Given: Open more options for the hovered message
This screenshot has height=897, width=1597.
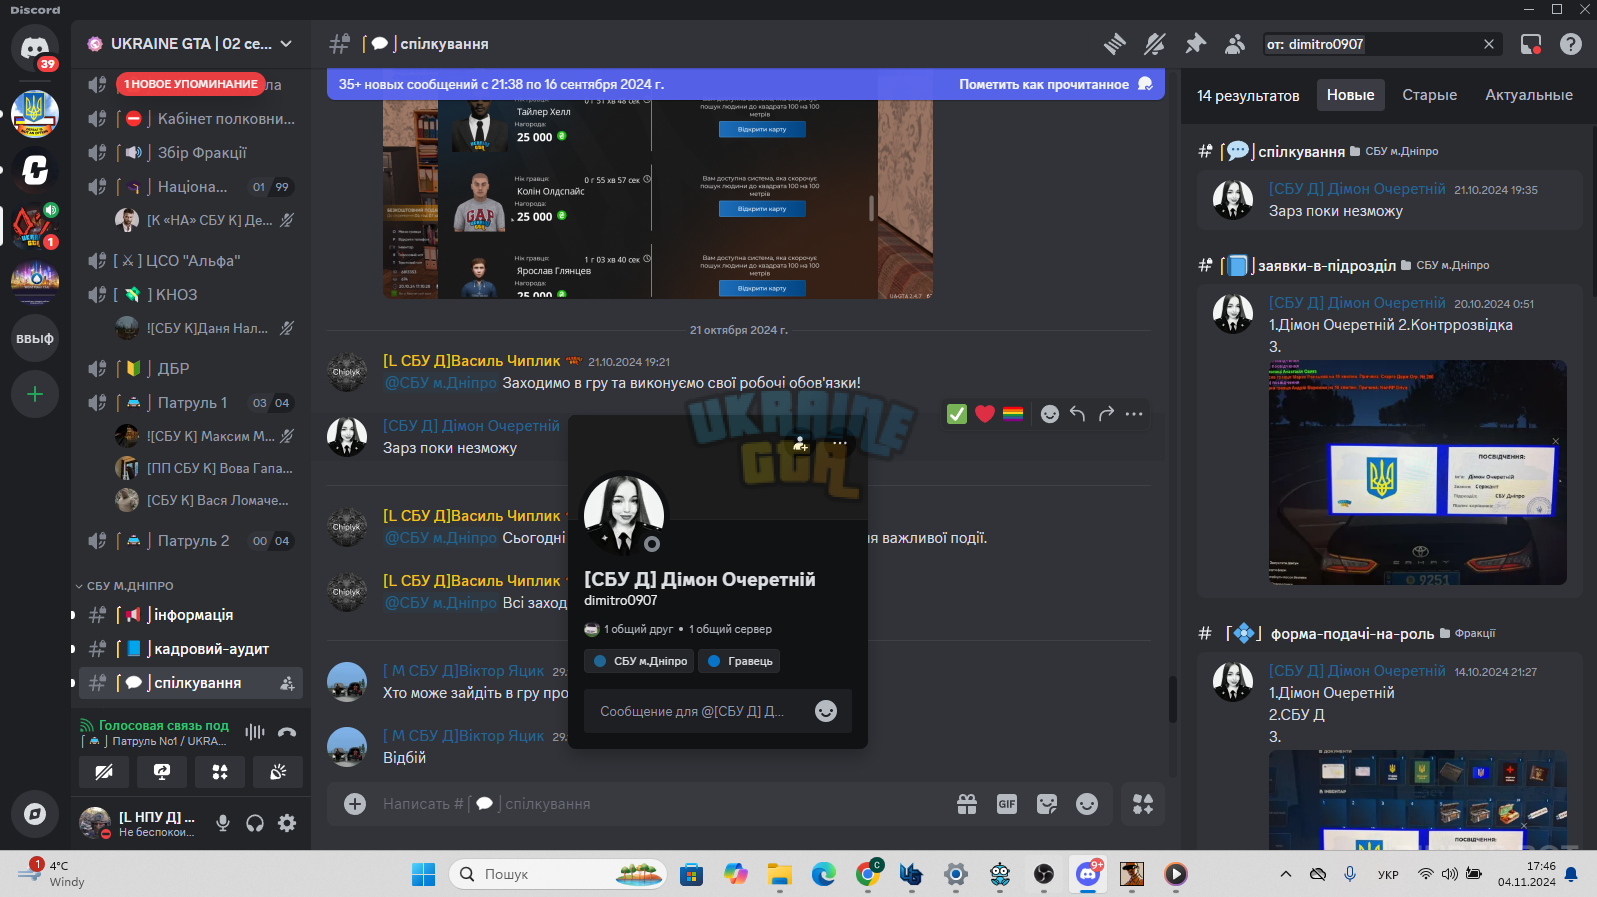Looking at the screenshot, I should (1133, 414).
